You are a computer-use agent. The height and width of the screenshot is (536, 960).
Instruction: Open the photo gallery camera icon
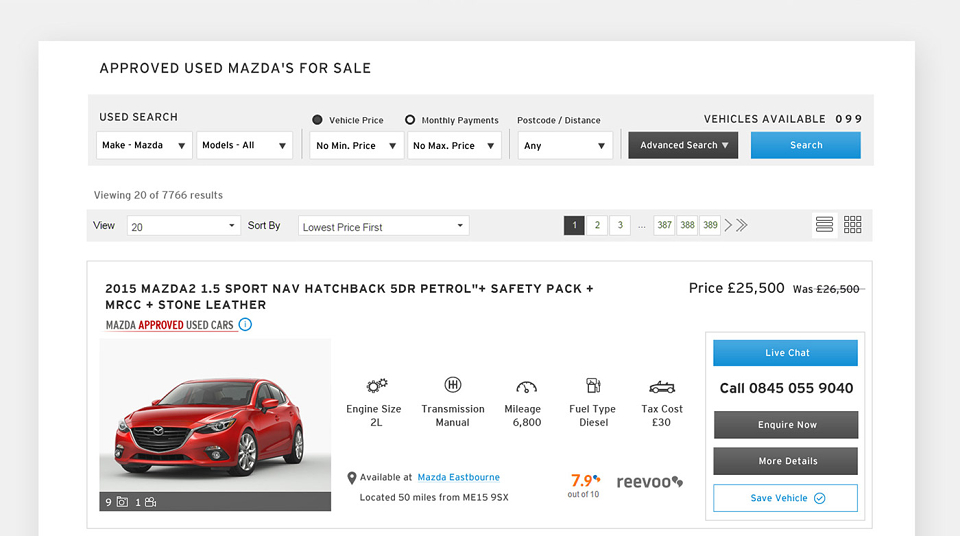click(122, 502)
